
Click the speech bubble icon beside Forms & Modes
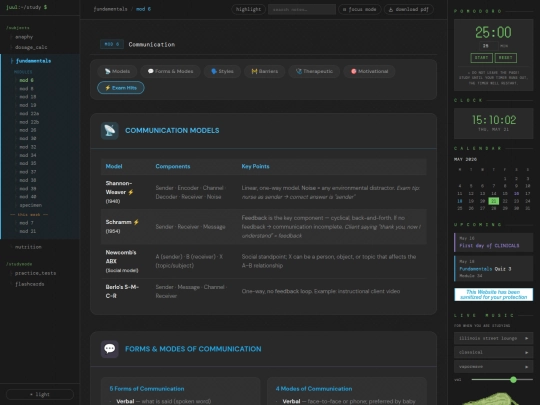[110, 349]
